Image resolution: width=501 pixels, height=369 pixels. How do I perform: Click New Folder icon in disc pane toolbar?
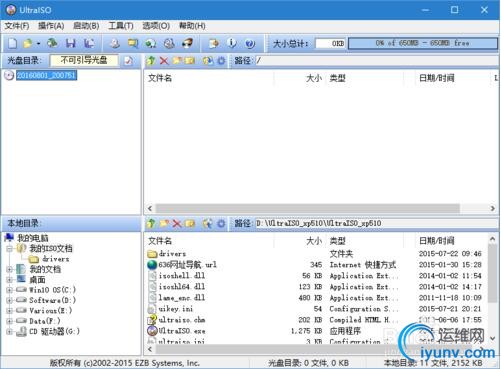[177, 61]
